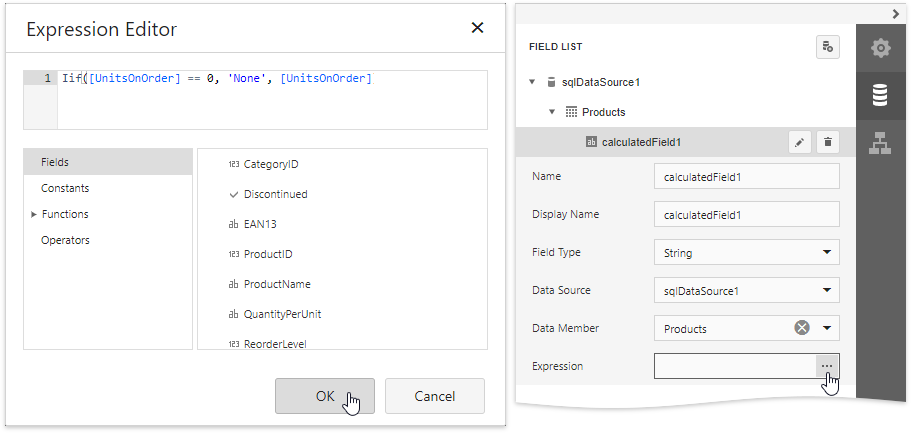Delete calculatedField1 using the trash icon

click(x=827, y=142)
